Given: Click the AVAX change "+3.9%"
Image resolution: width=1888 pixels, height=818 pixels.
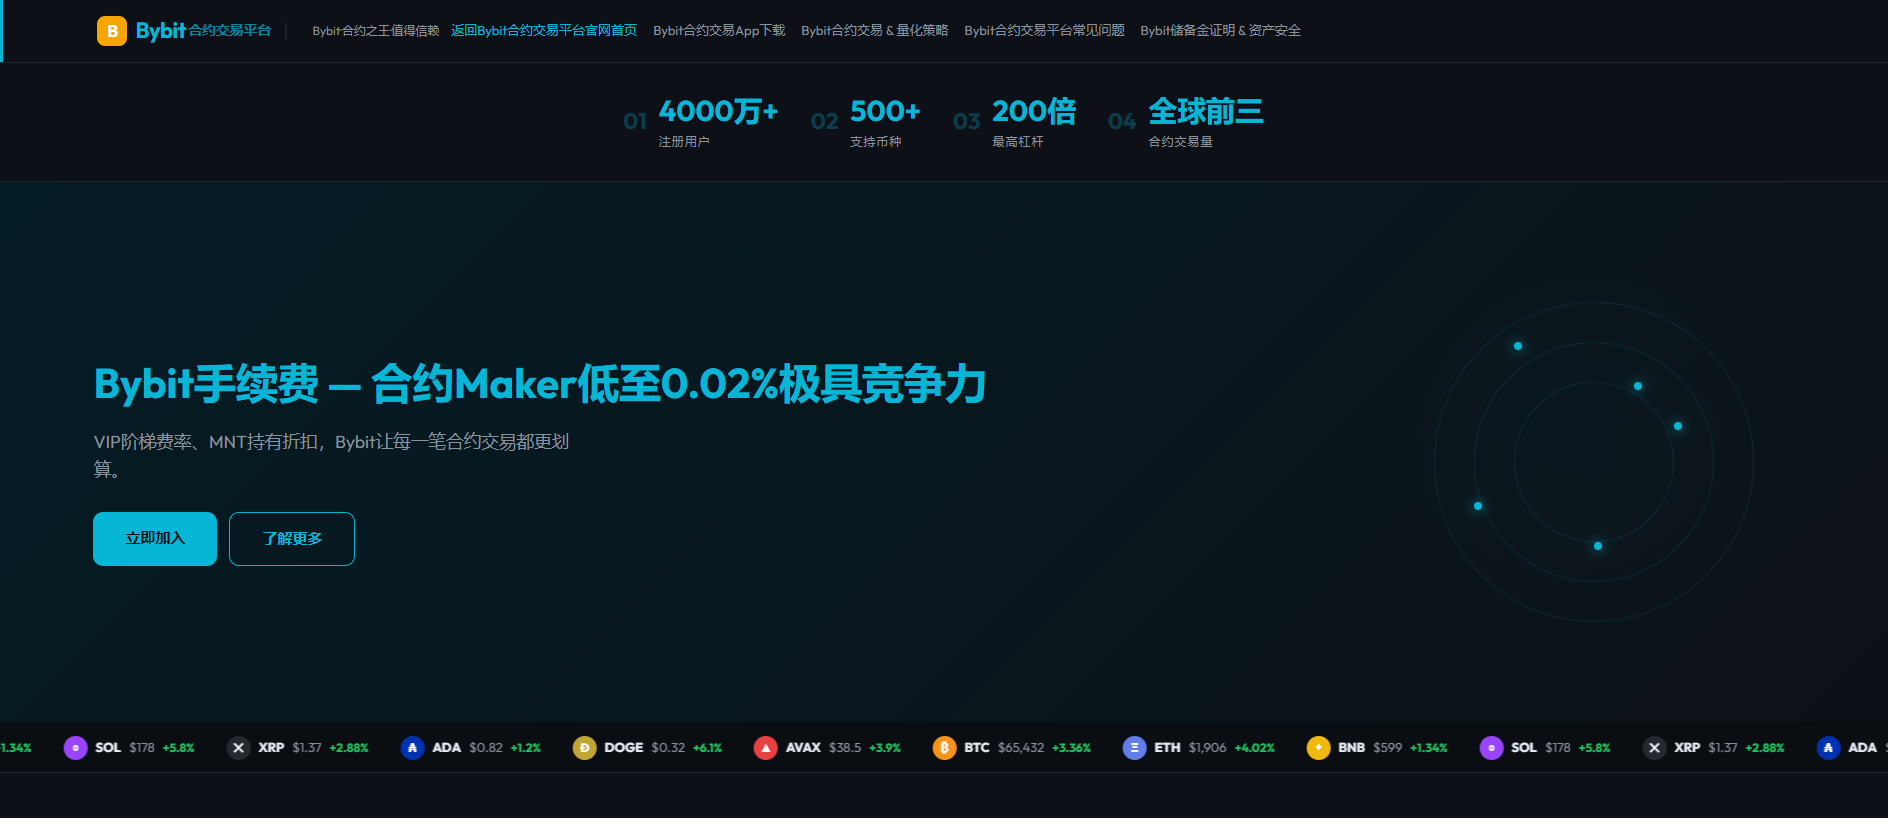Looking at the screenshot, I should point(885,748).
